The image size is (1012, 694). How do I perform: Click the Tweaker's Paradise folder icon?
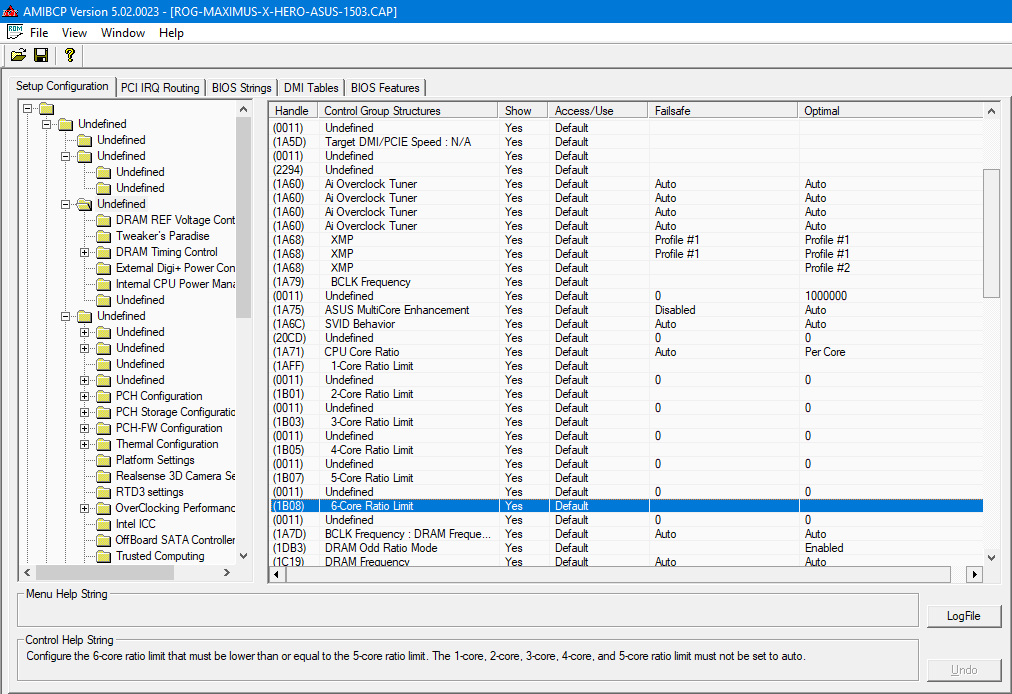103,236
